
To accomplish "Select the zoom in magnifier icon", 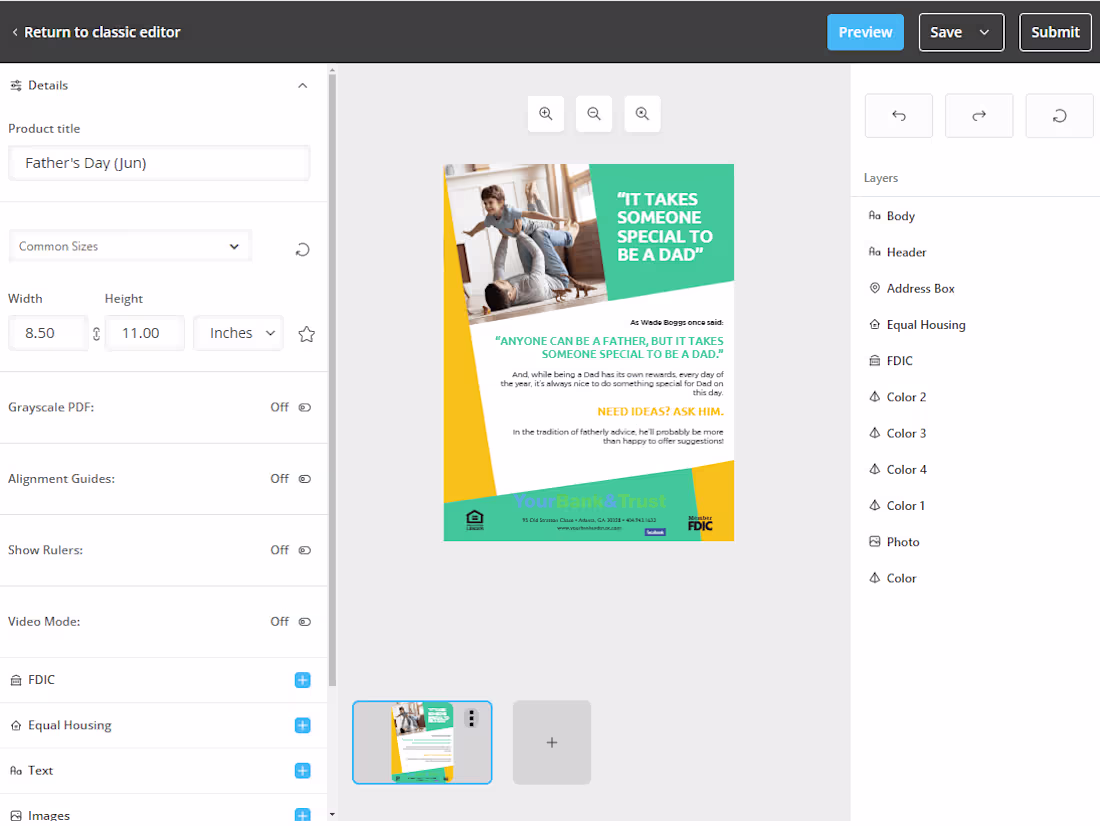I will point(546,113).
